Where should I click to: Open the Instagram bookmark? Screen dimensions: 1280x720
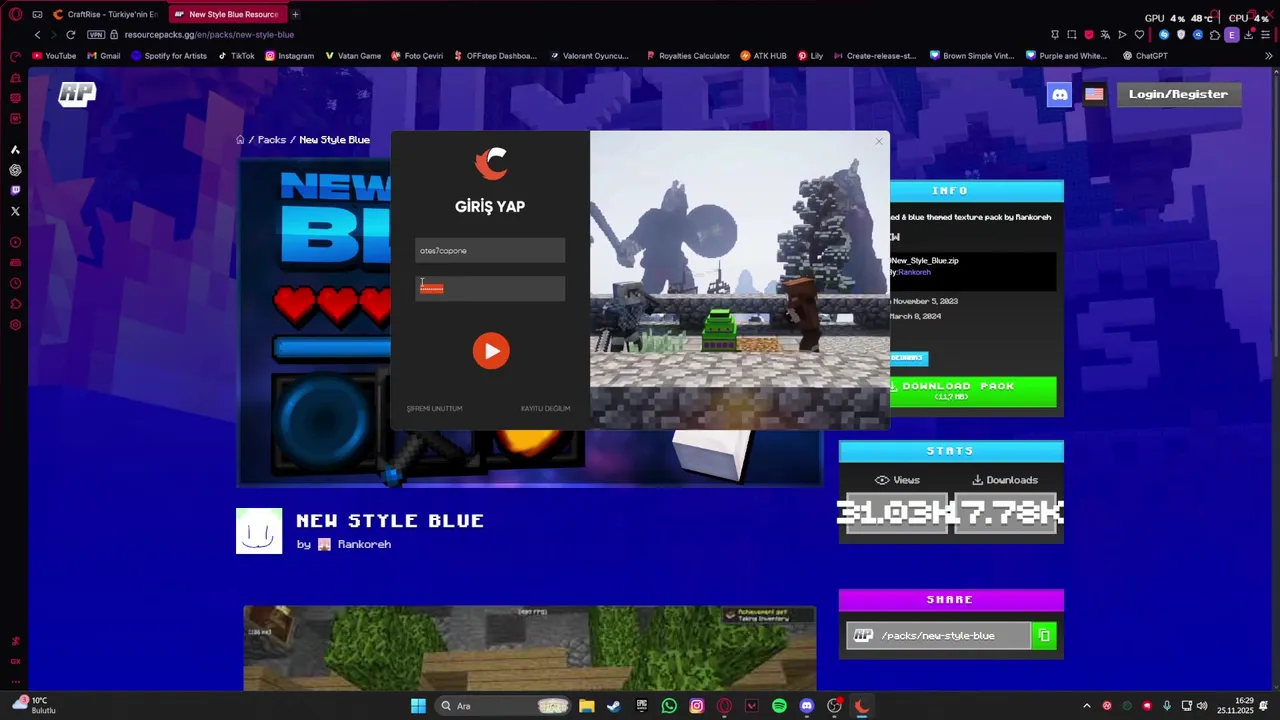[290, 56]
